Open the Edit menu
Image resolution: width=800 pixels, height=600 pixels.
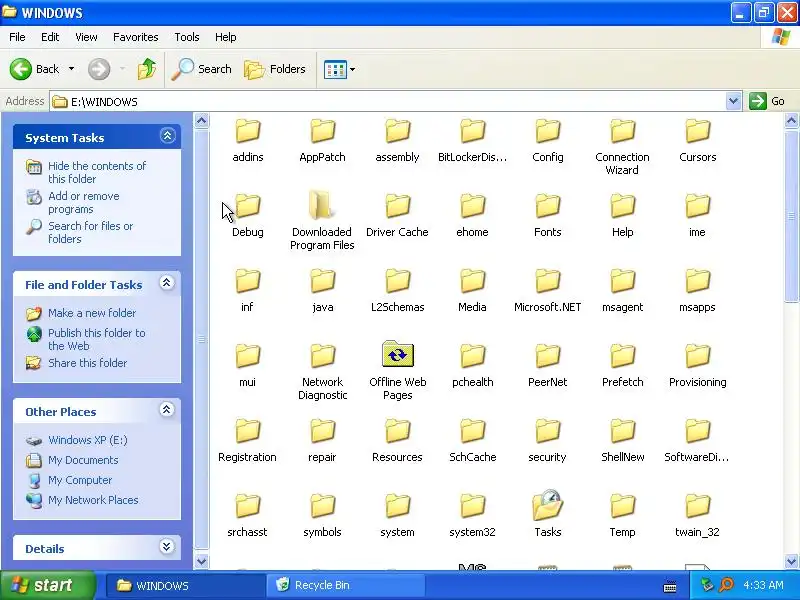(50, 37)
